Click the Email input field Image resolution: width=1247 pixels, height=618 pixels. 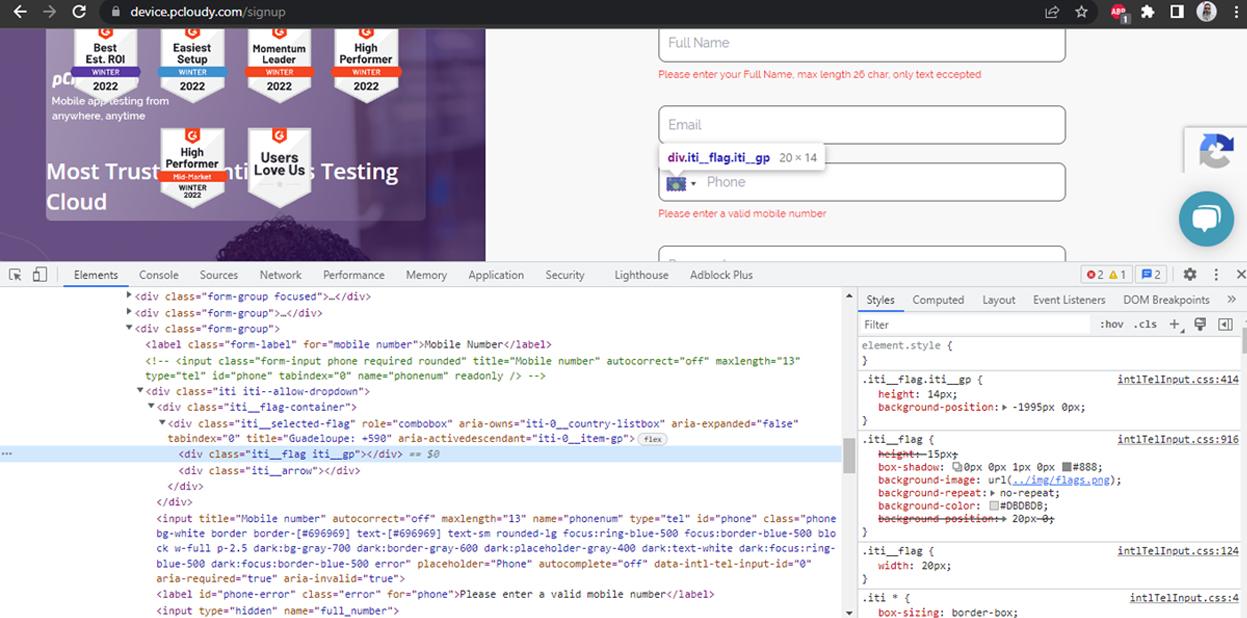tap(862, 125)
